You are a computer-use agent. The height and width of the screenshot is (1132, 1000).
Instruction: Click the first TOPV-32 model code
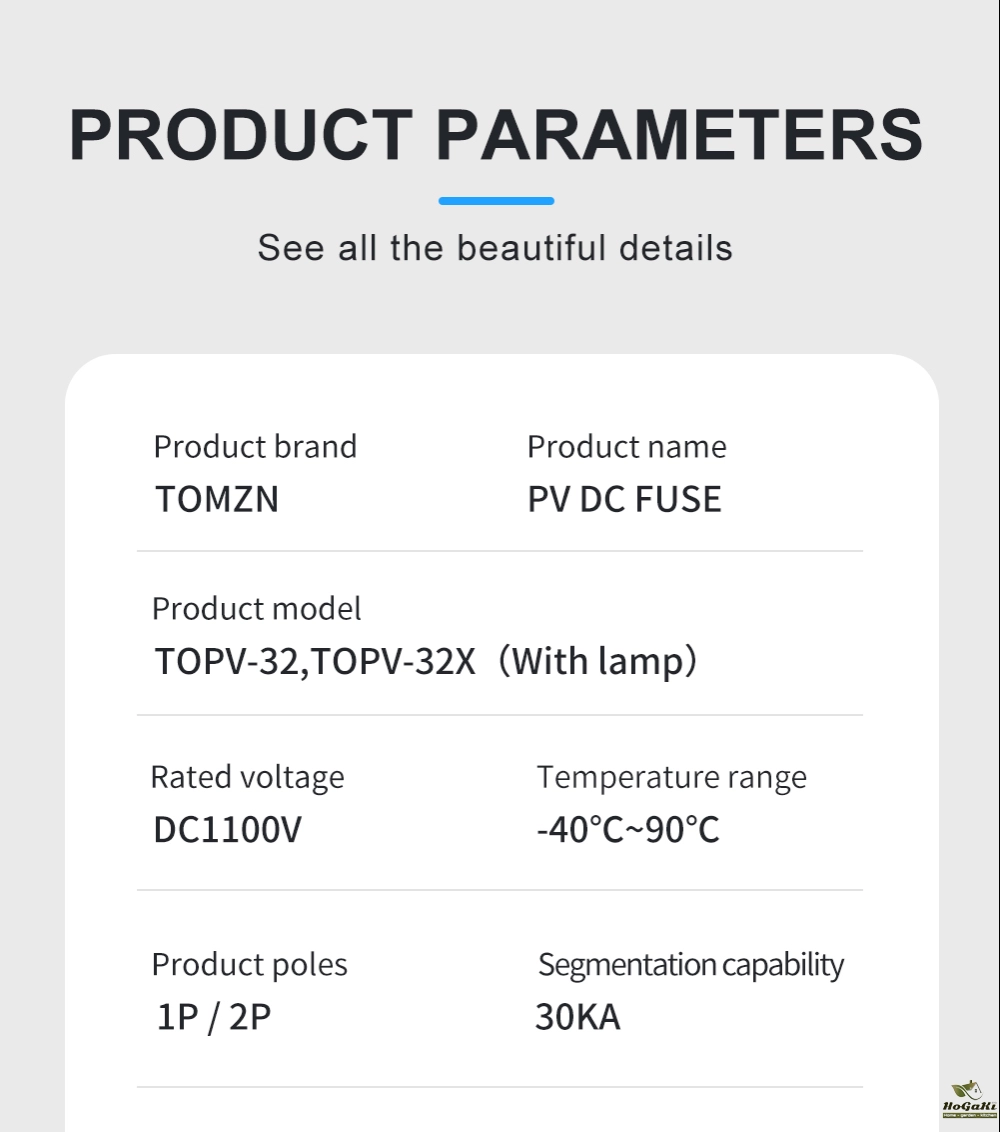226,661
